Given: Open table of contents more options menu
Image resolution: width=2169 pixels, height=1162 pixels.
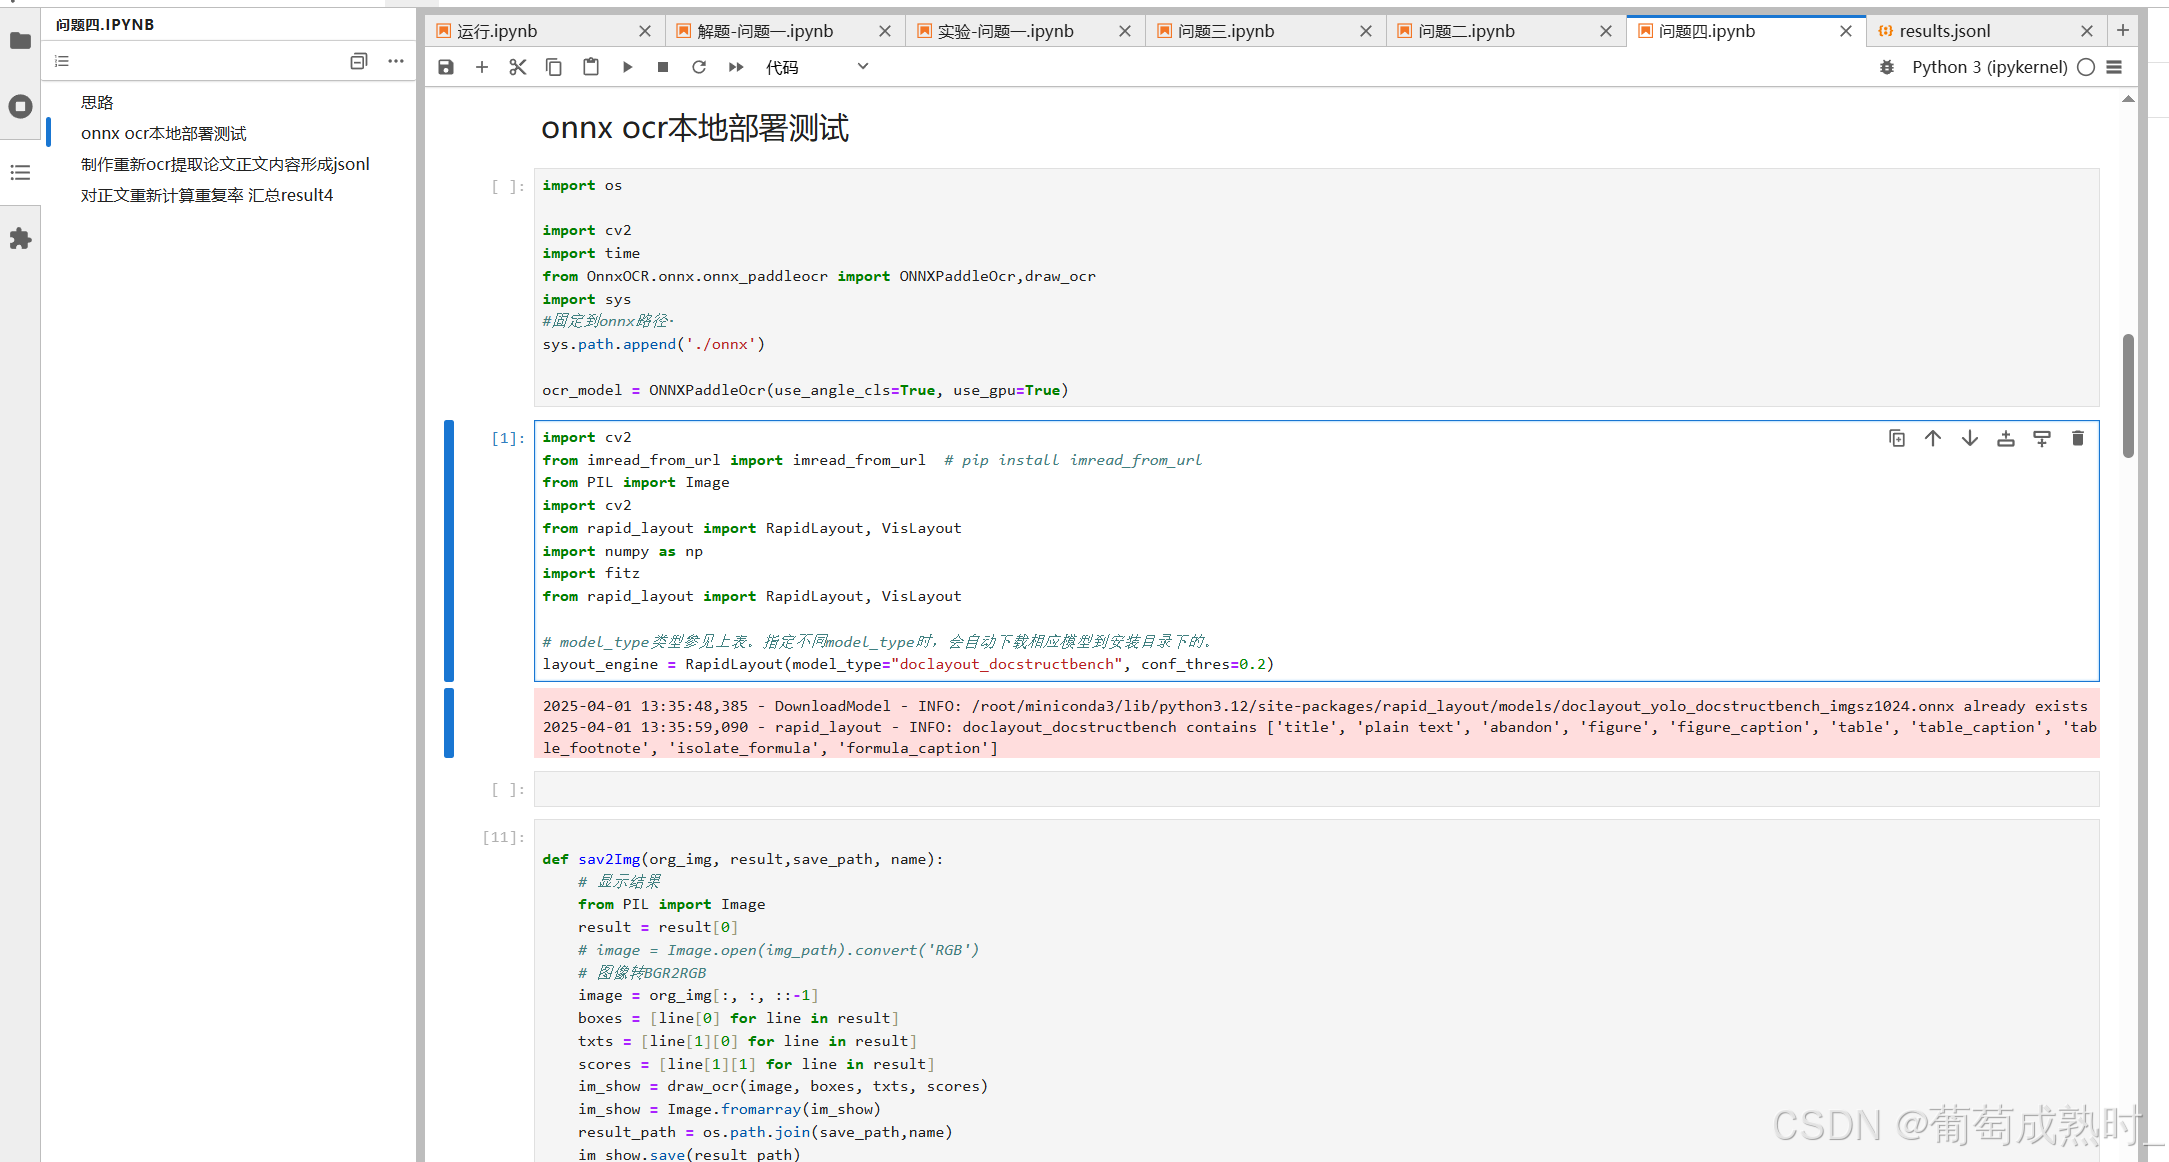Looking at the screenshot, I should [x=396, y=61].
